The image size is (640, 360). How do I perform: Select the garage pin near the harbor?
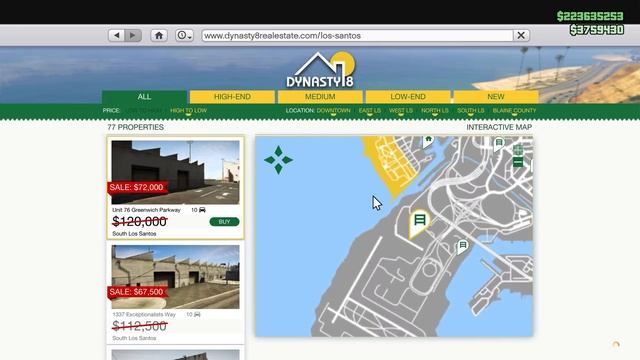(462, 247)
